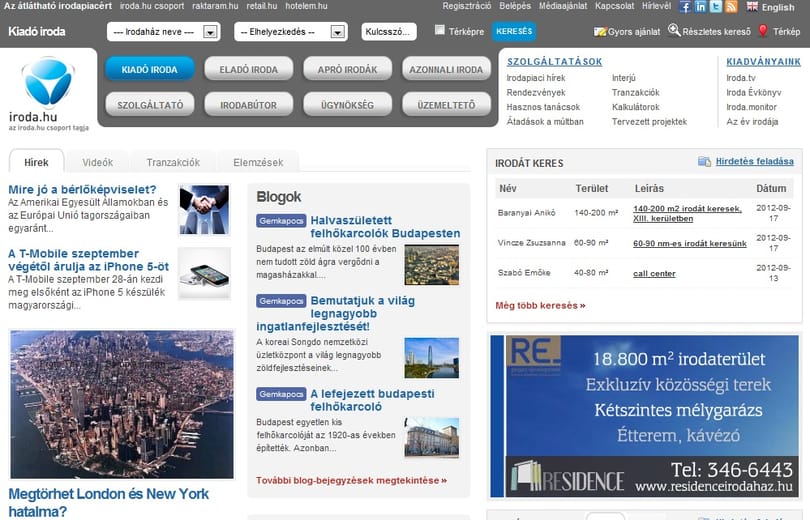Image resolution: width=810 pixels, height=520 pixels.
Task: Open the LinkedIn profile icon
Action: tap(700, 7)
